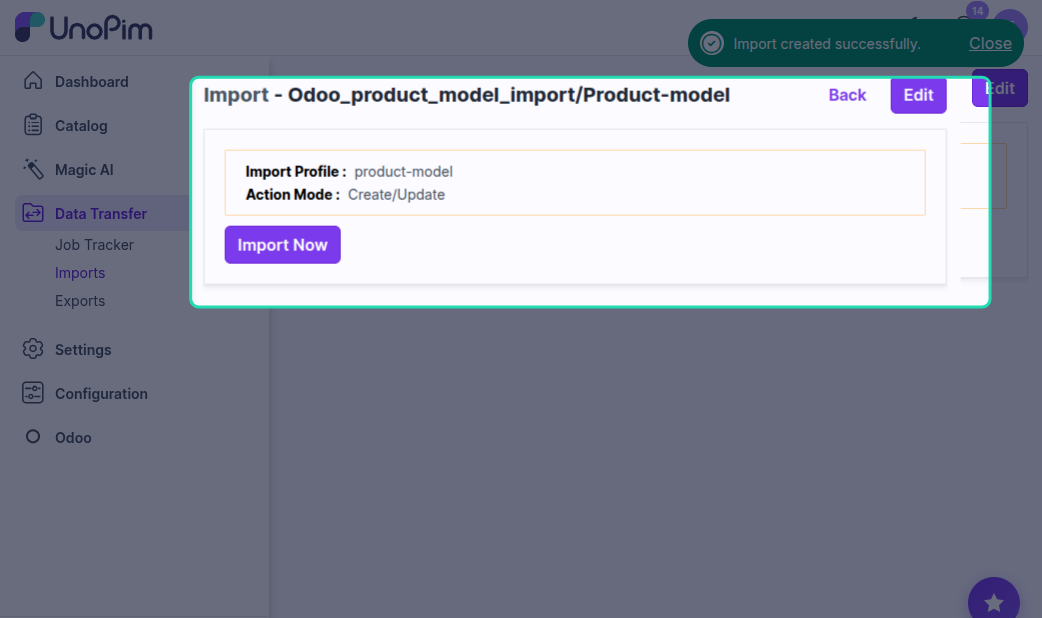Open Magic AI menu item

(84, 169)
